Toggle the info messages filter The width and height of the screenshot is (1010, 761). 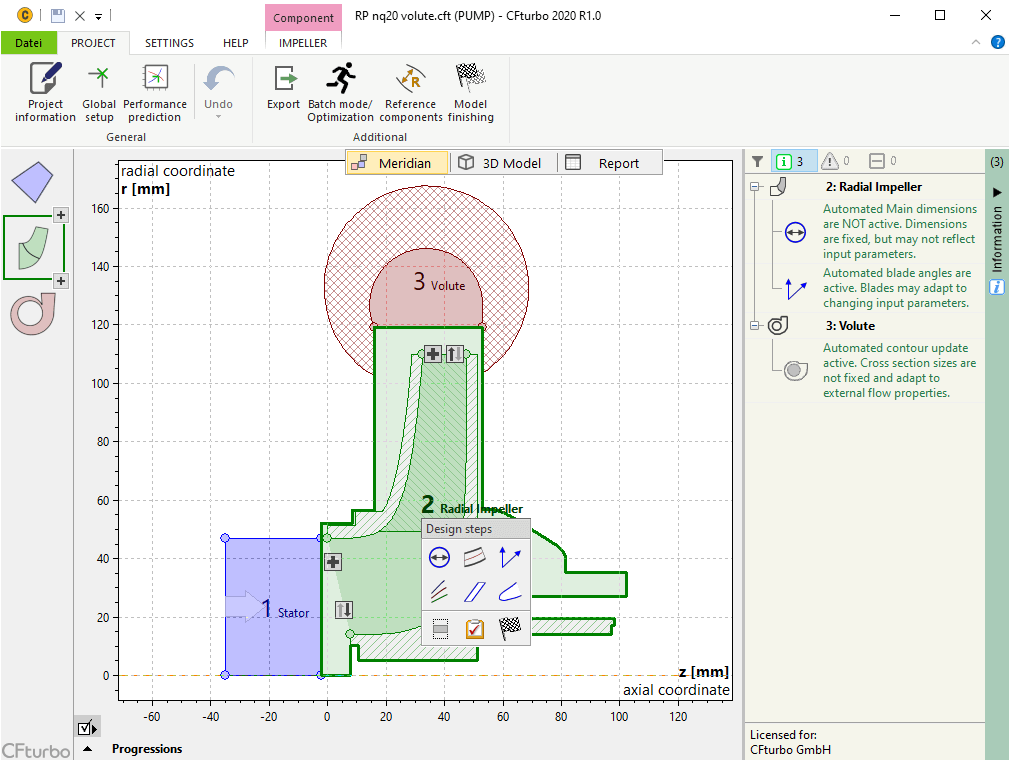[x=794, y=161]
